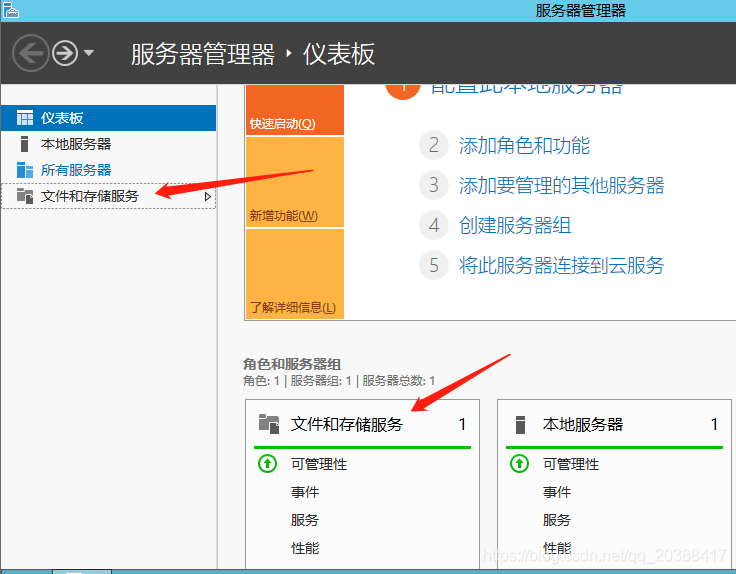Click green status icon in 文件和存储服务 tile
736x574 pixels.
point(267,464)
